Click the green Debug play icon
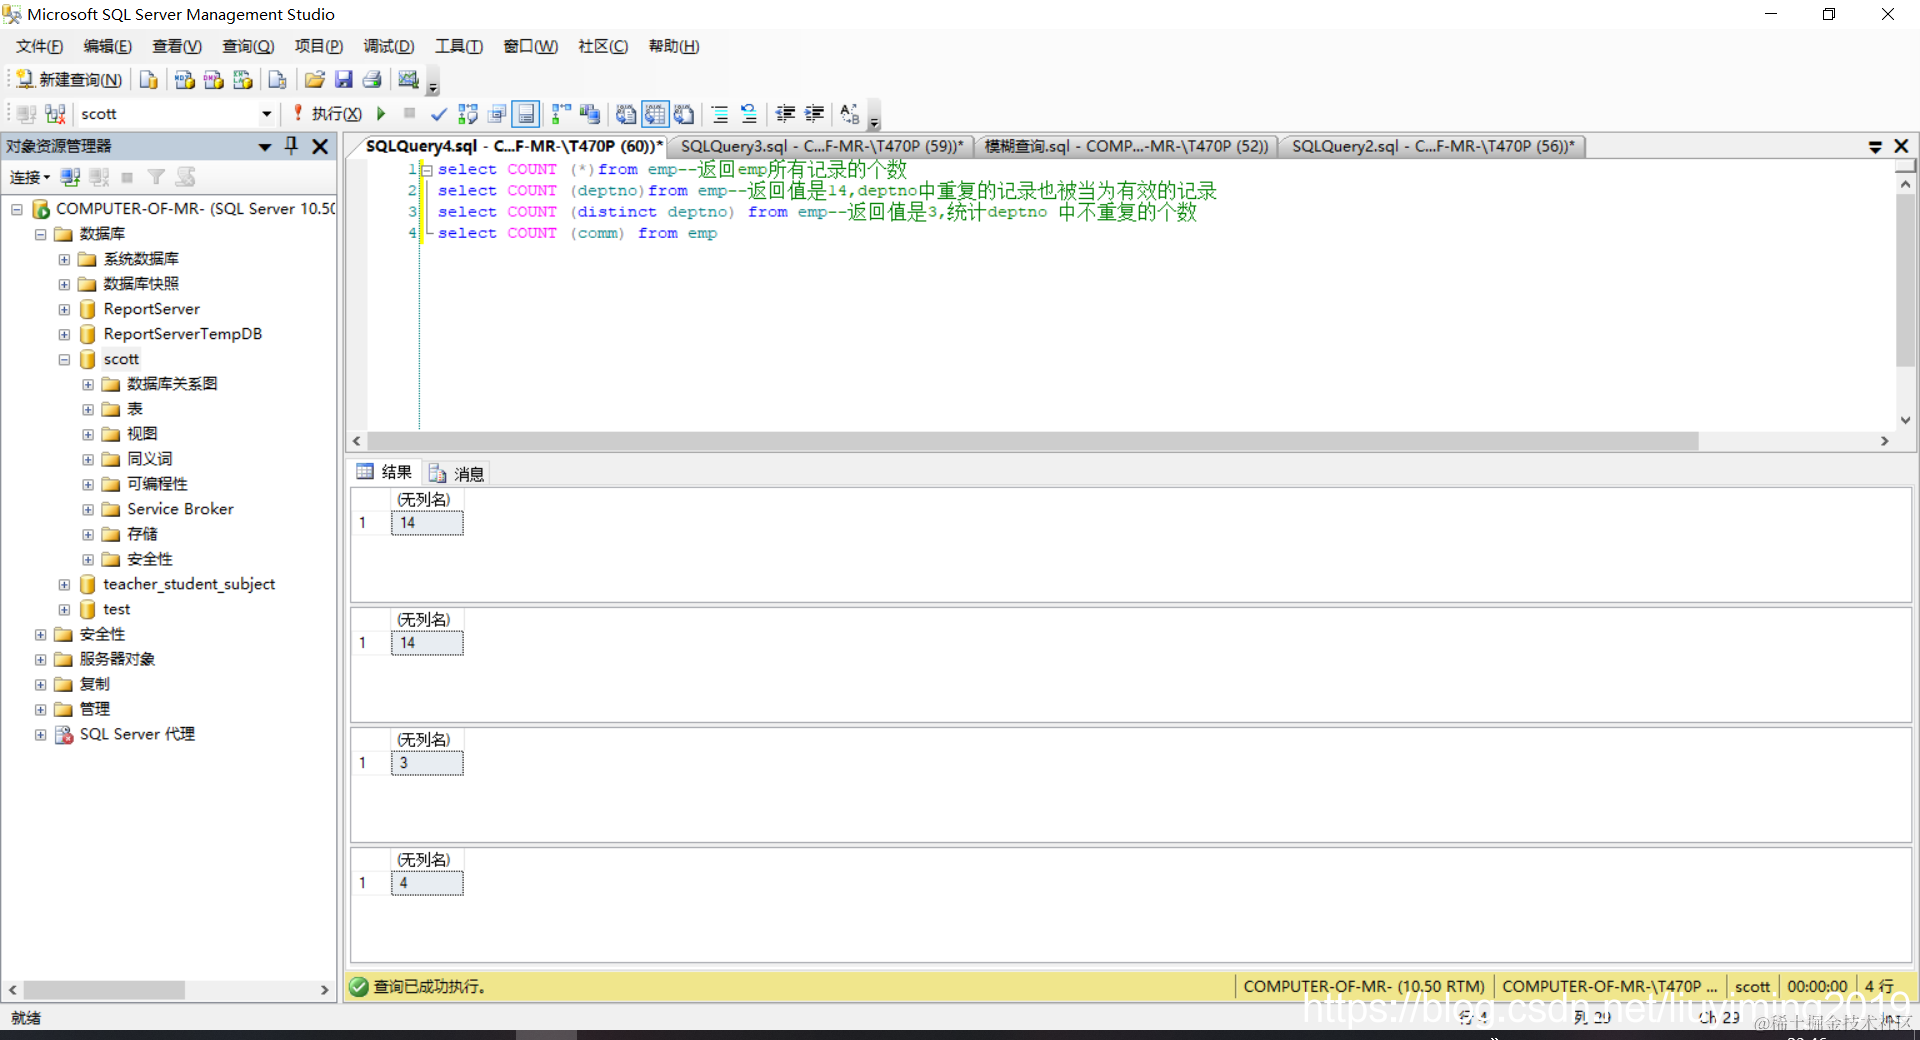1920x1040 pixels. (x=381, y=114)
